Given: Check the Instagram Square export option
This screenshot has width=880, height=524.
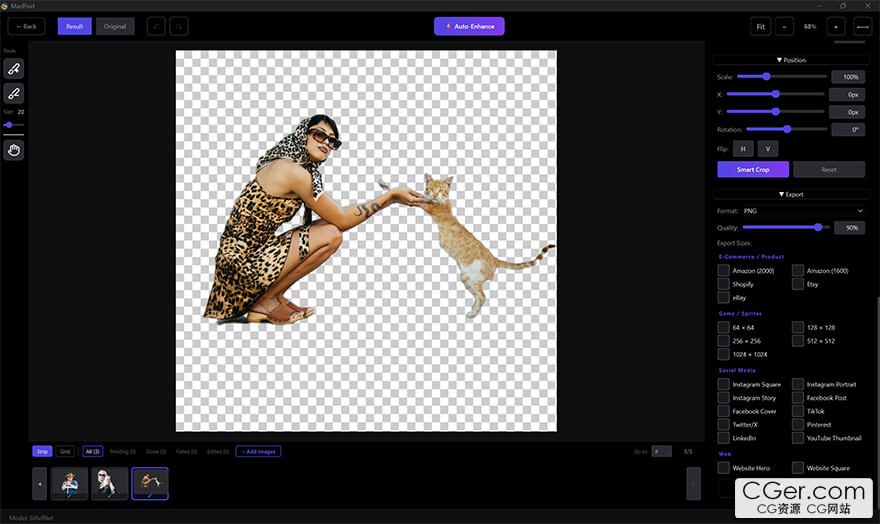Looking at the screenshot, I should click(723, 384).
